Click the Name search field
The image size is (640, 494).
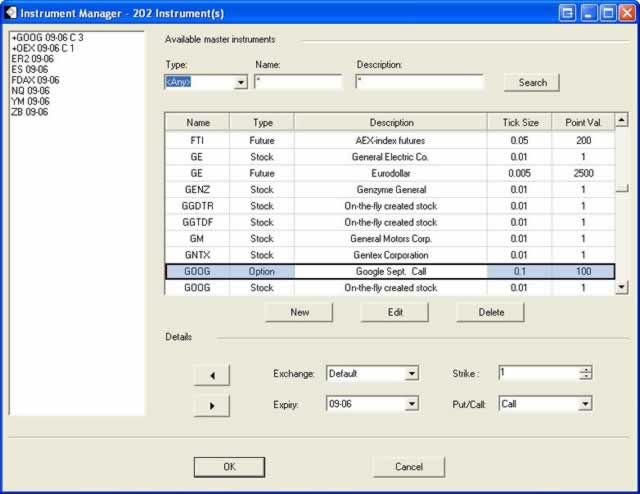(x=298, y=82)
